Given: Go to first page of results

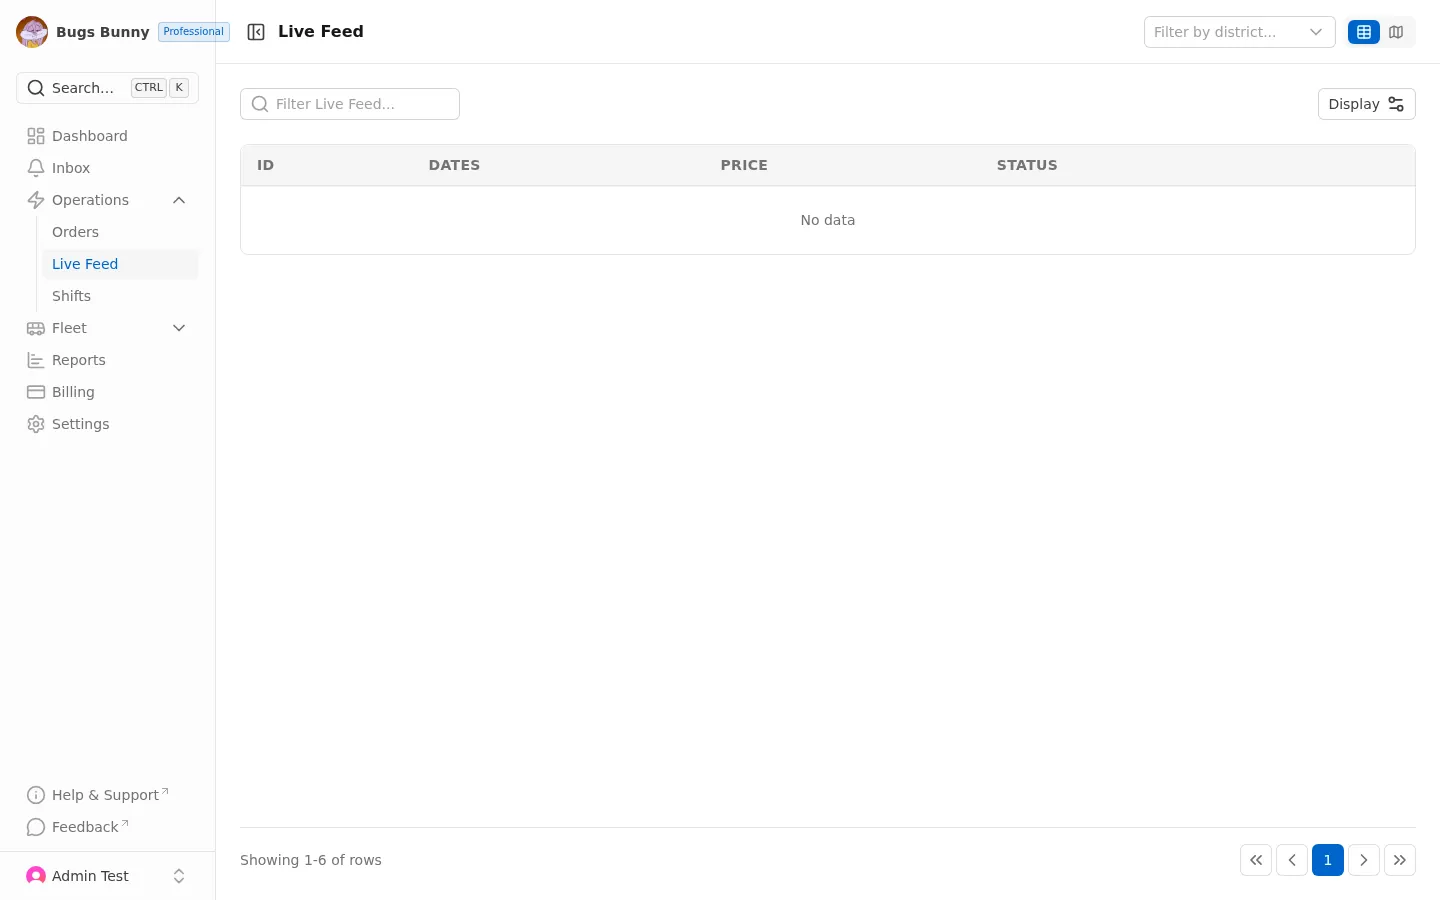Looking at the screenshot, I should (x=1256, y=860).
